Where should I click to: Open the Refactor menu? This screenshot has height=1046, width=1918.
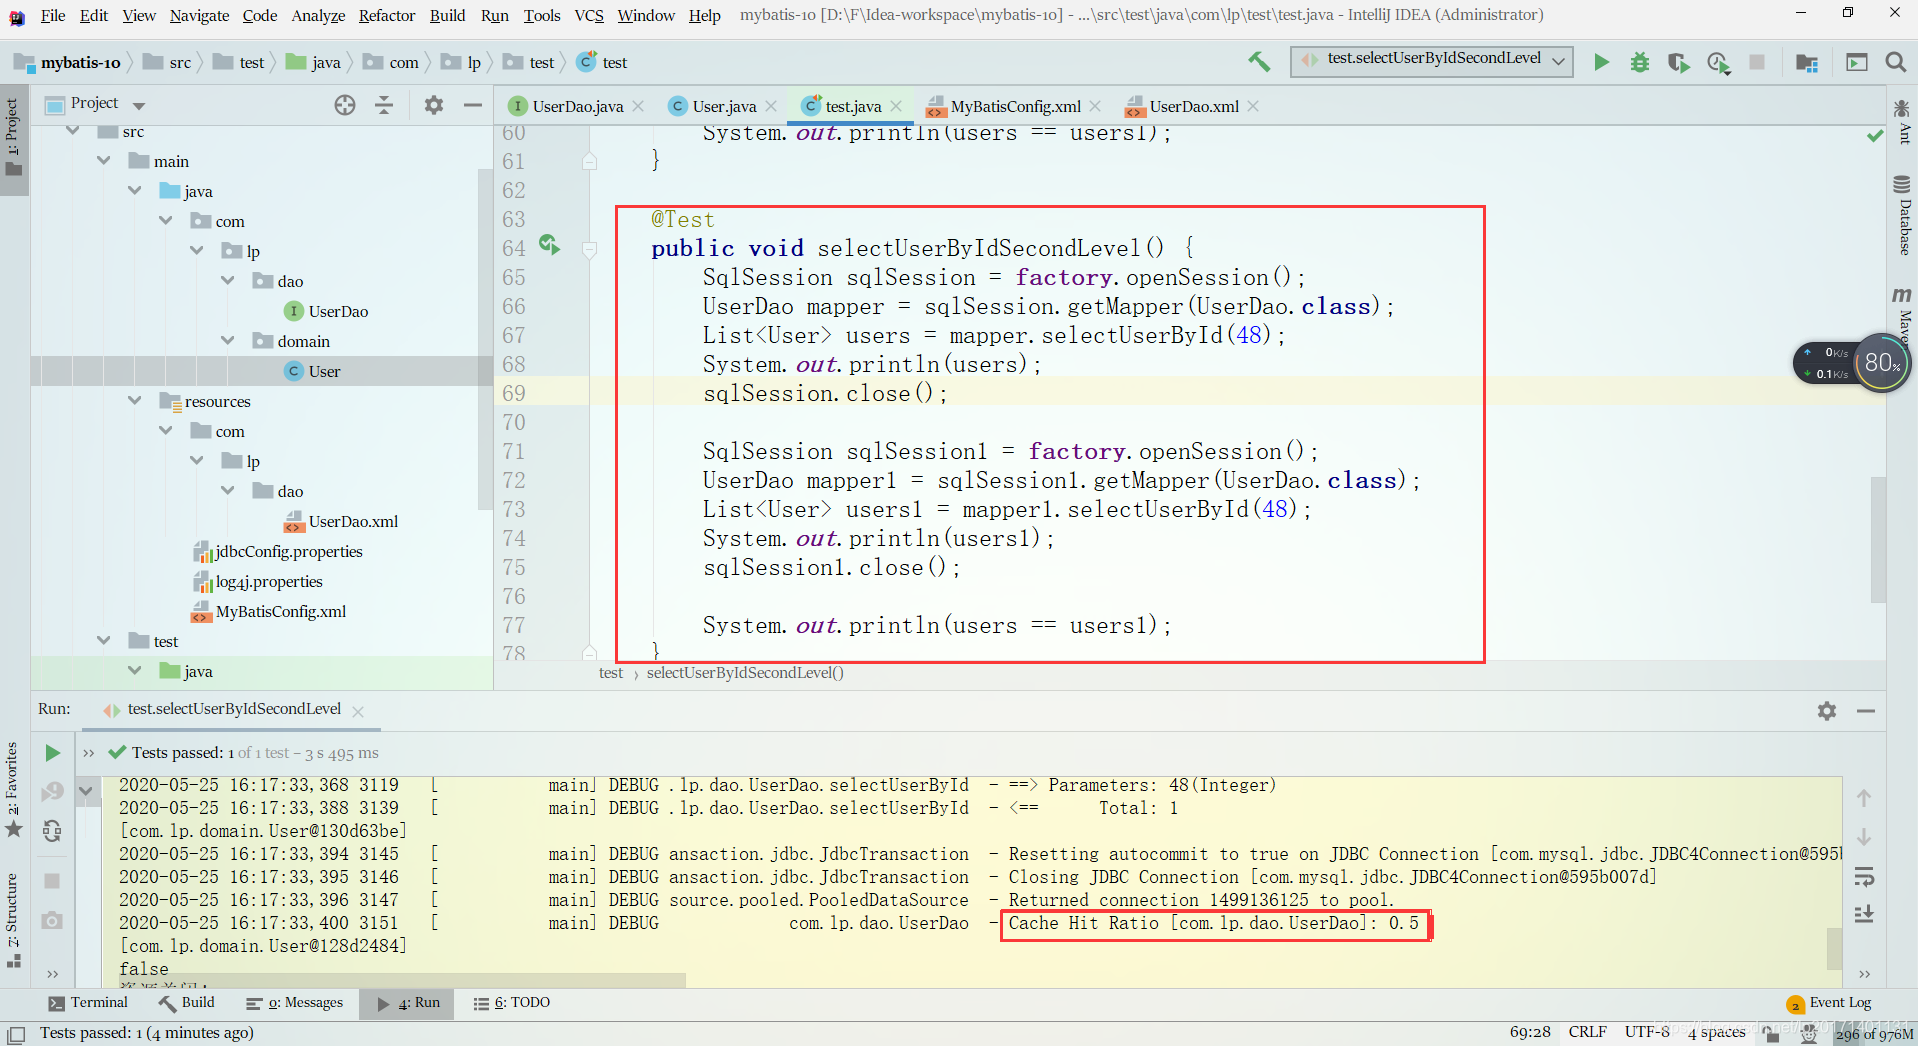pos(387,15)
